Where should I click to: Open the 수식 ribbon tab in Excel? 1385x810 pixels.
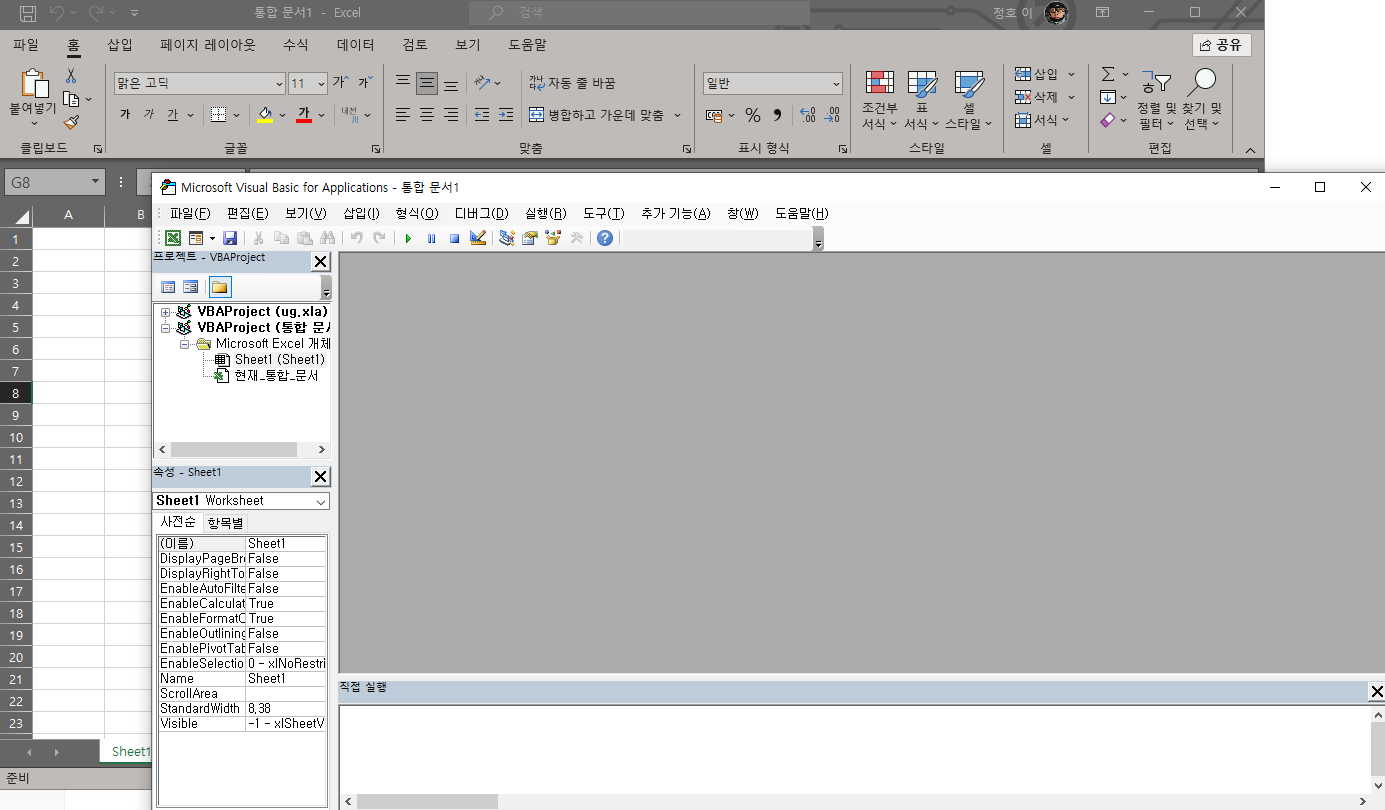pos(296,45)
